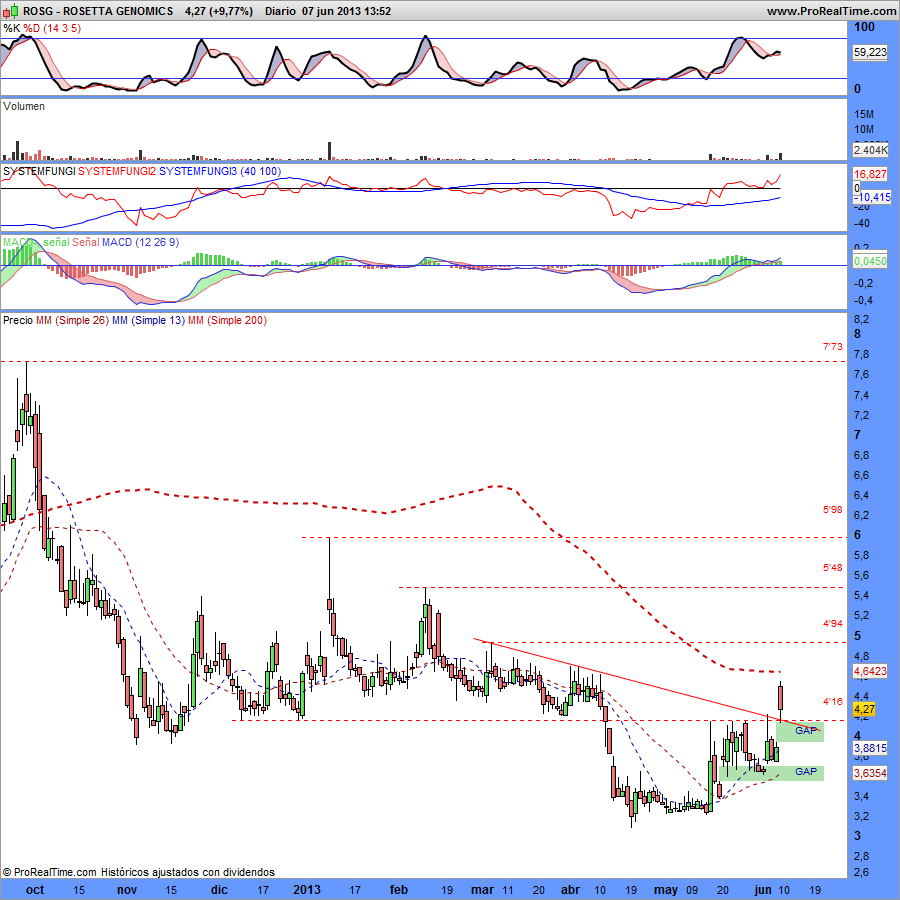Click the oct month on date axis
900x900 pixels.
(35, 890)
